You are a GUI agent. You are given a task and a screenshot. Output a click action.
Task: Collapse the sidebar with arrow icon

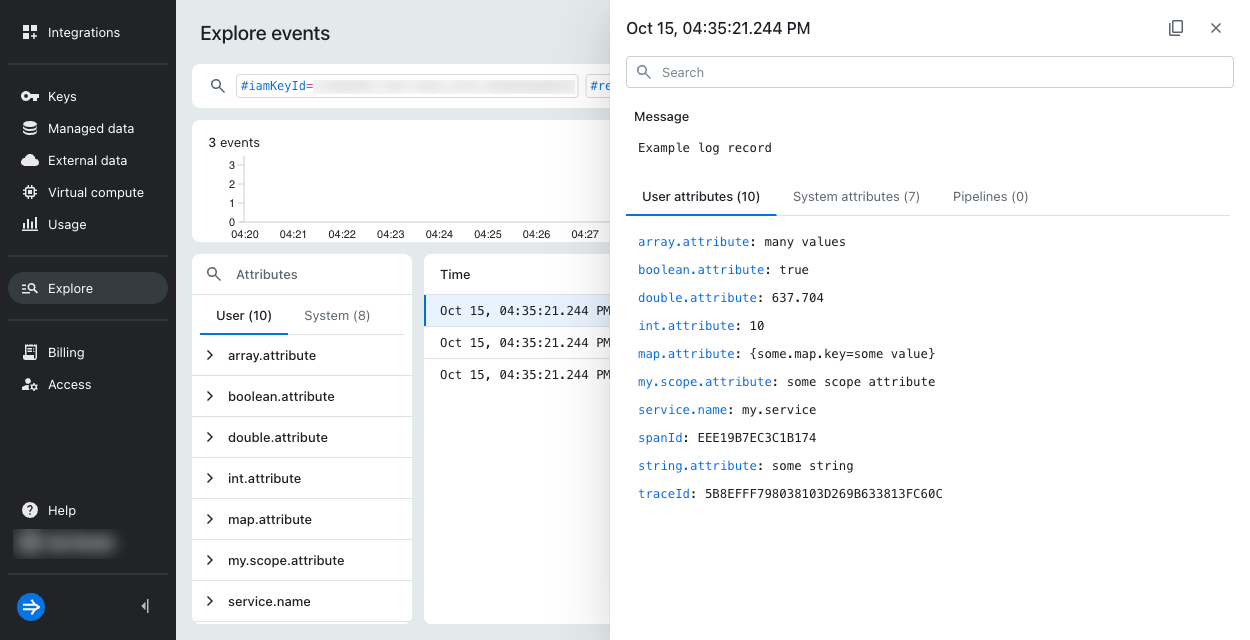pos(145,606)
